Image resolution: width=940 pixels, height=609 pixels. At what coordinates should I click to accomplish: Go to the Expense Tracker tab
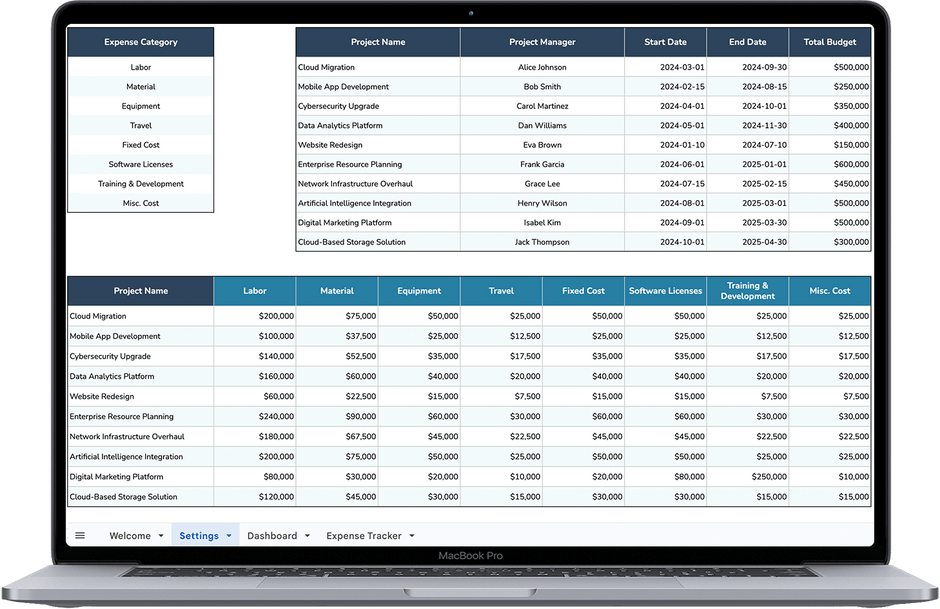pos(364,535)
